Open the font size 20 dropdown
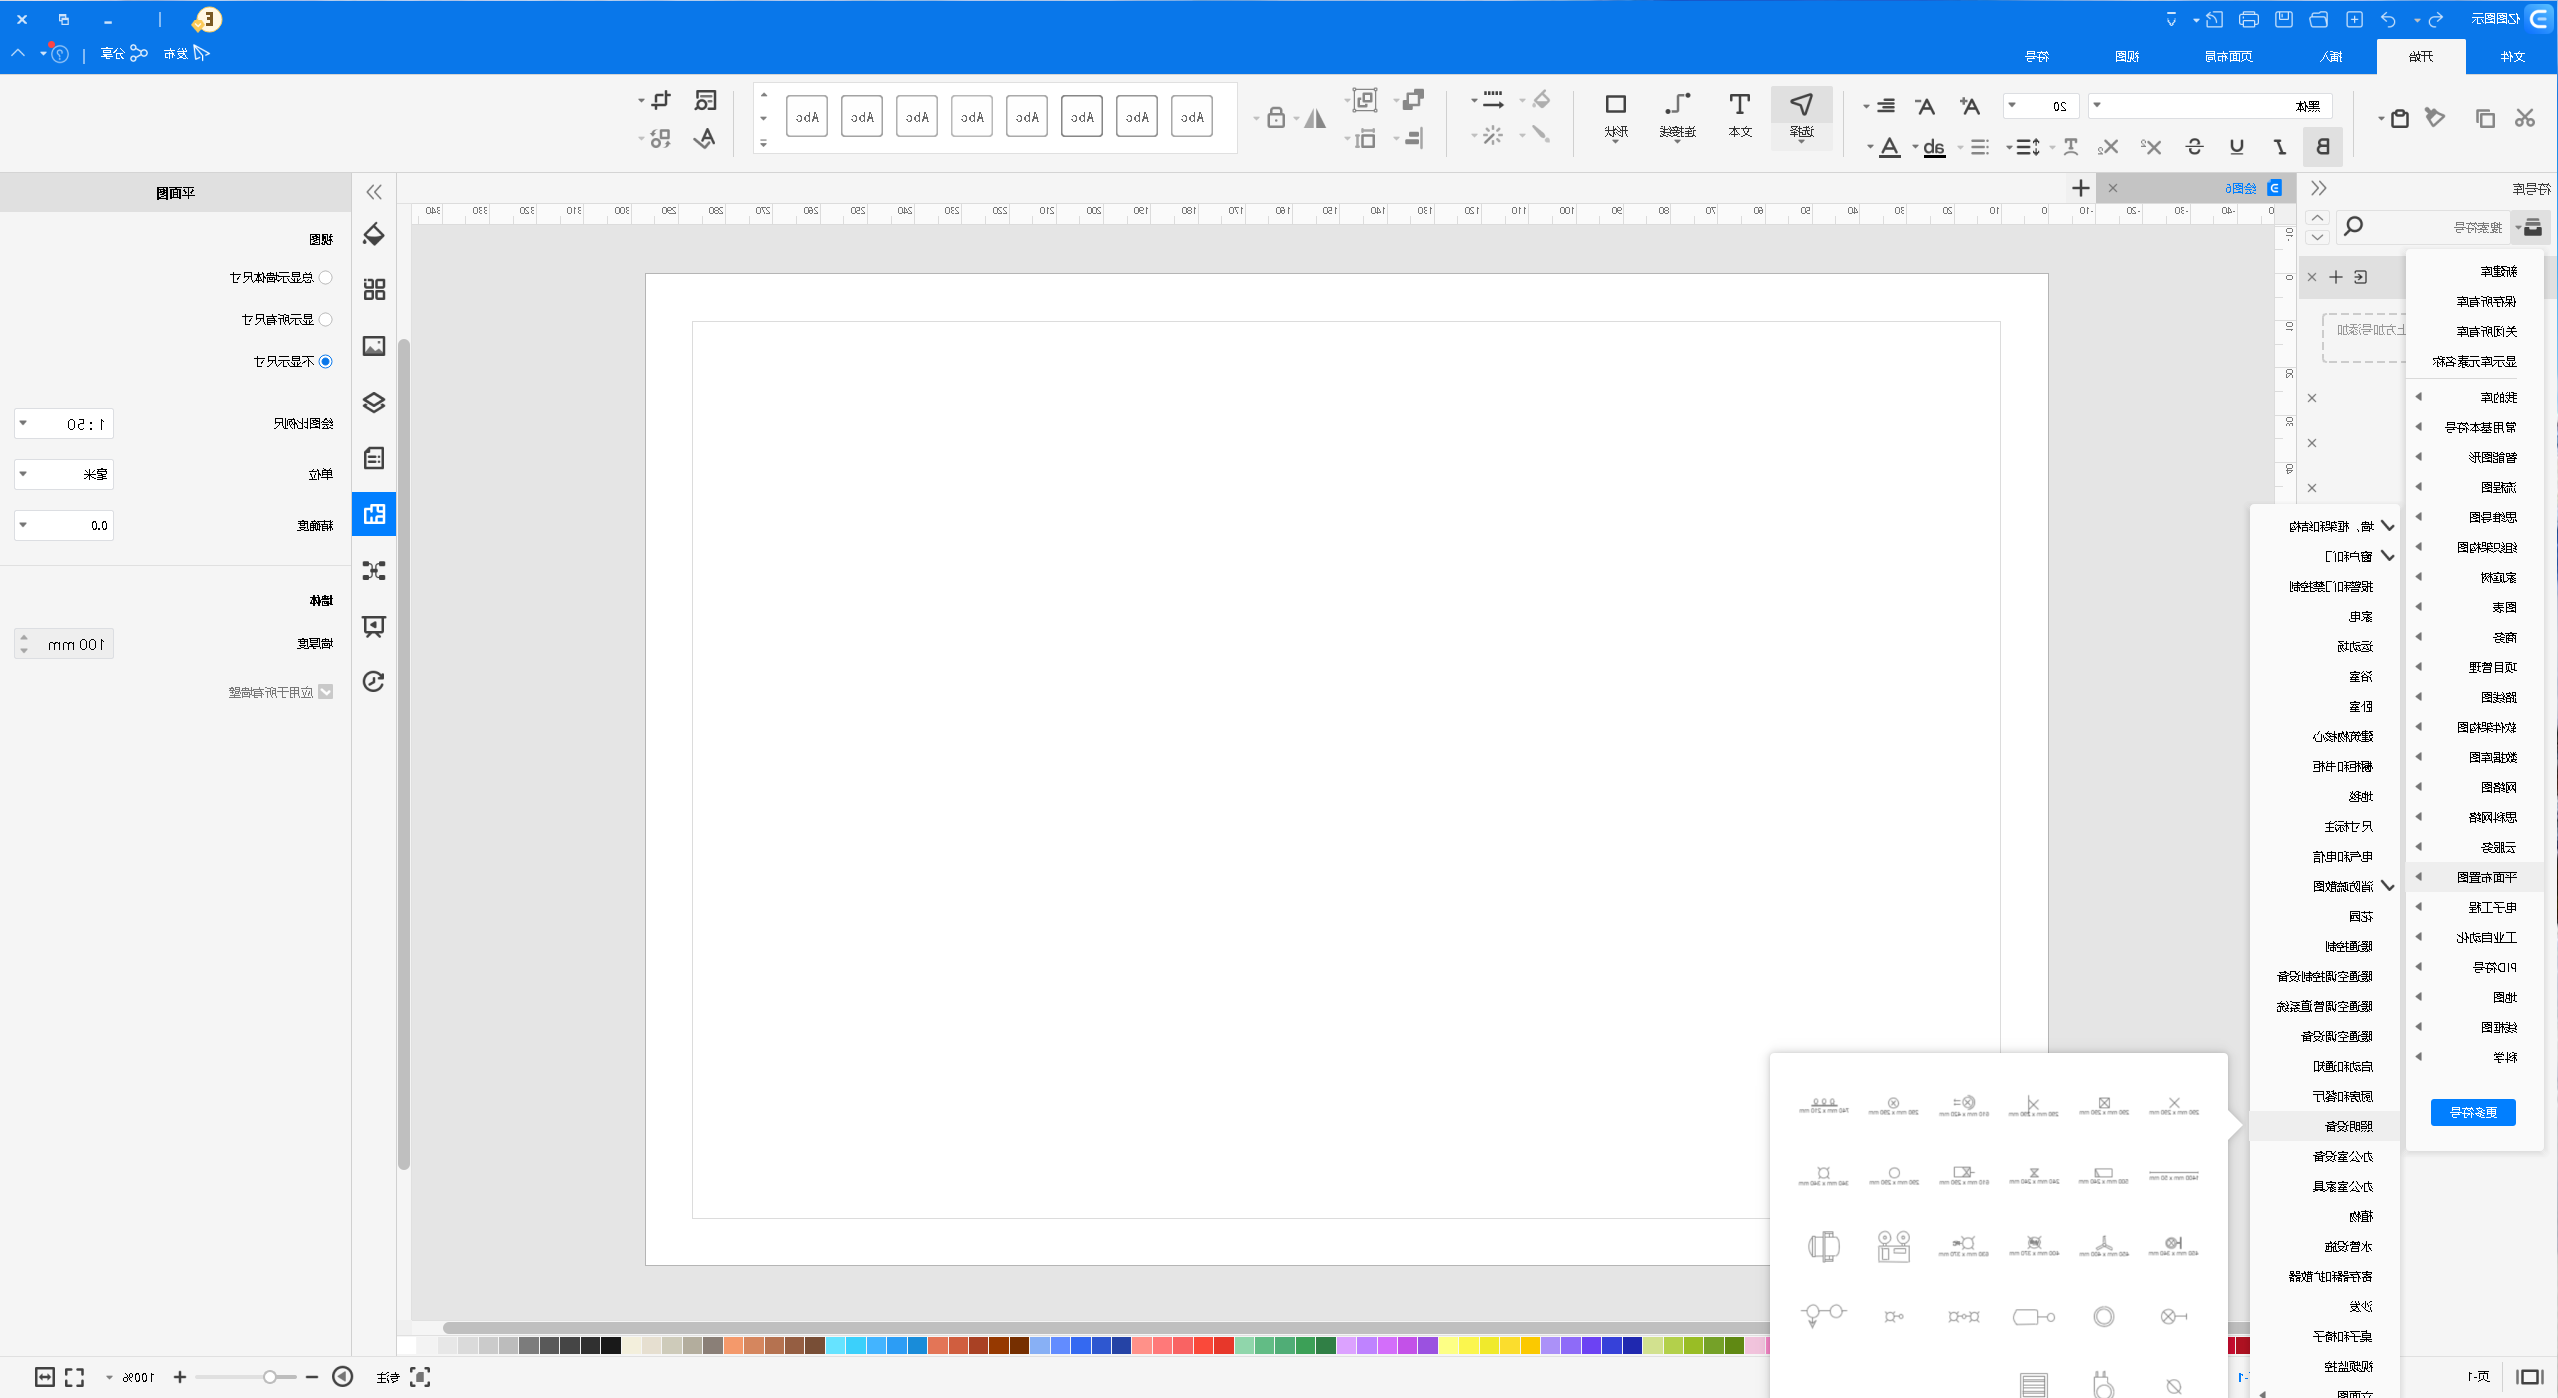Viewport: 2558px width, 1398px height. coord(2041,106)
